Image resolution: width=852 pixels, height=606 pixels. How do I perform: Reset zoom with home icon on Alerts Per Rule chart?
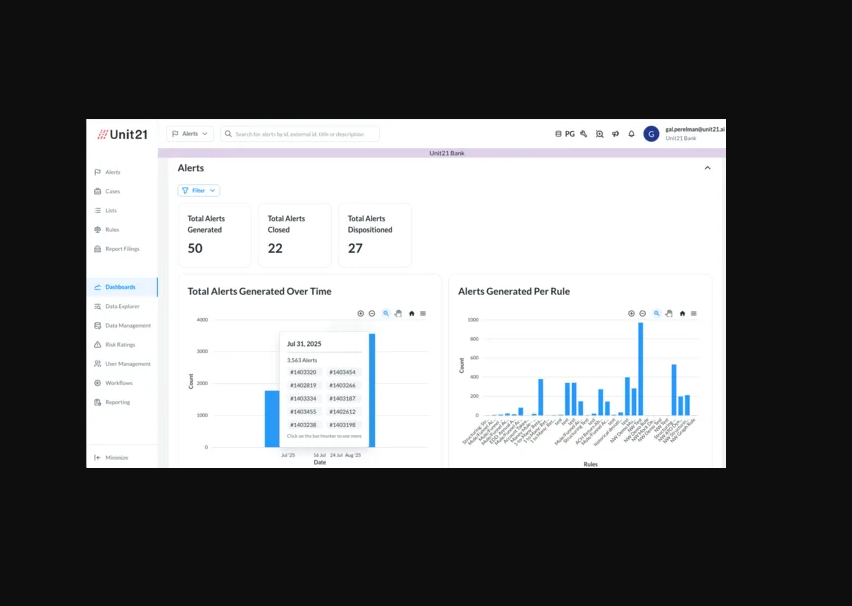682,314
